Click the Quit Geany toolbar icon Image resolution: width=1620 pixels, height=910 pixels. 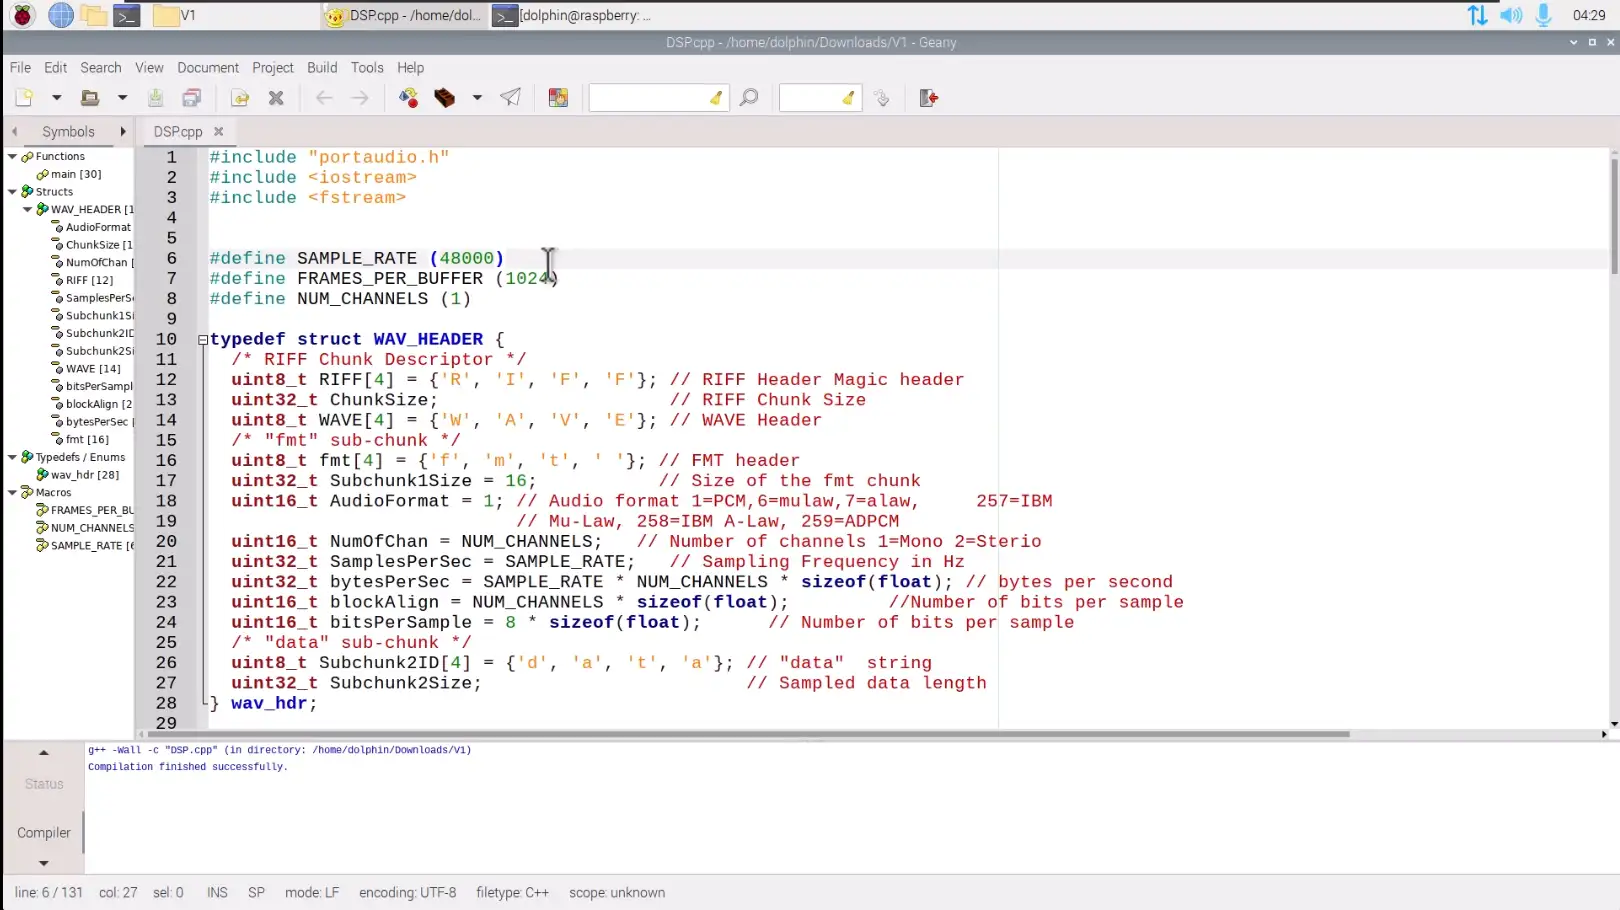(x=928, y=98)
